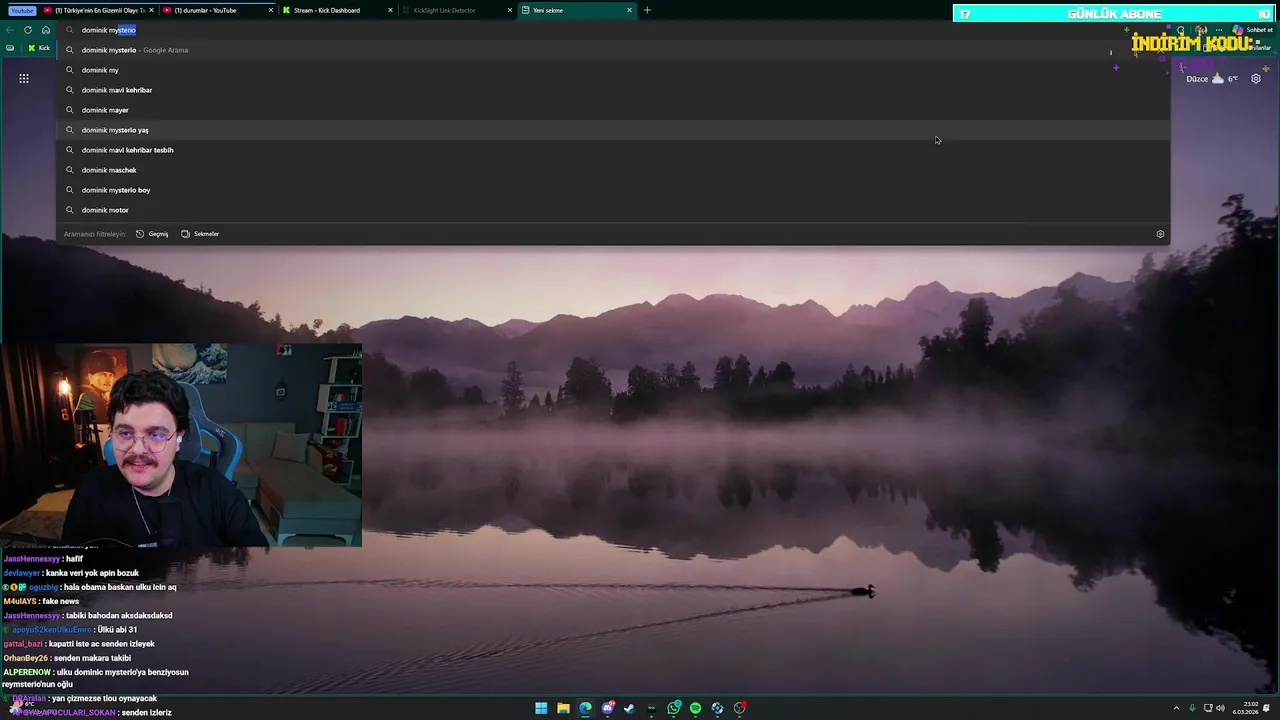
Task: Open Windows Start menu
Action: [x=541, y=708]
